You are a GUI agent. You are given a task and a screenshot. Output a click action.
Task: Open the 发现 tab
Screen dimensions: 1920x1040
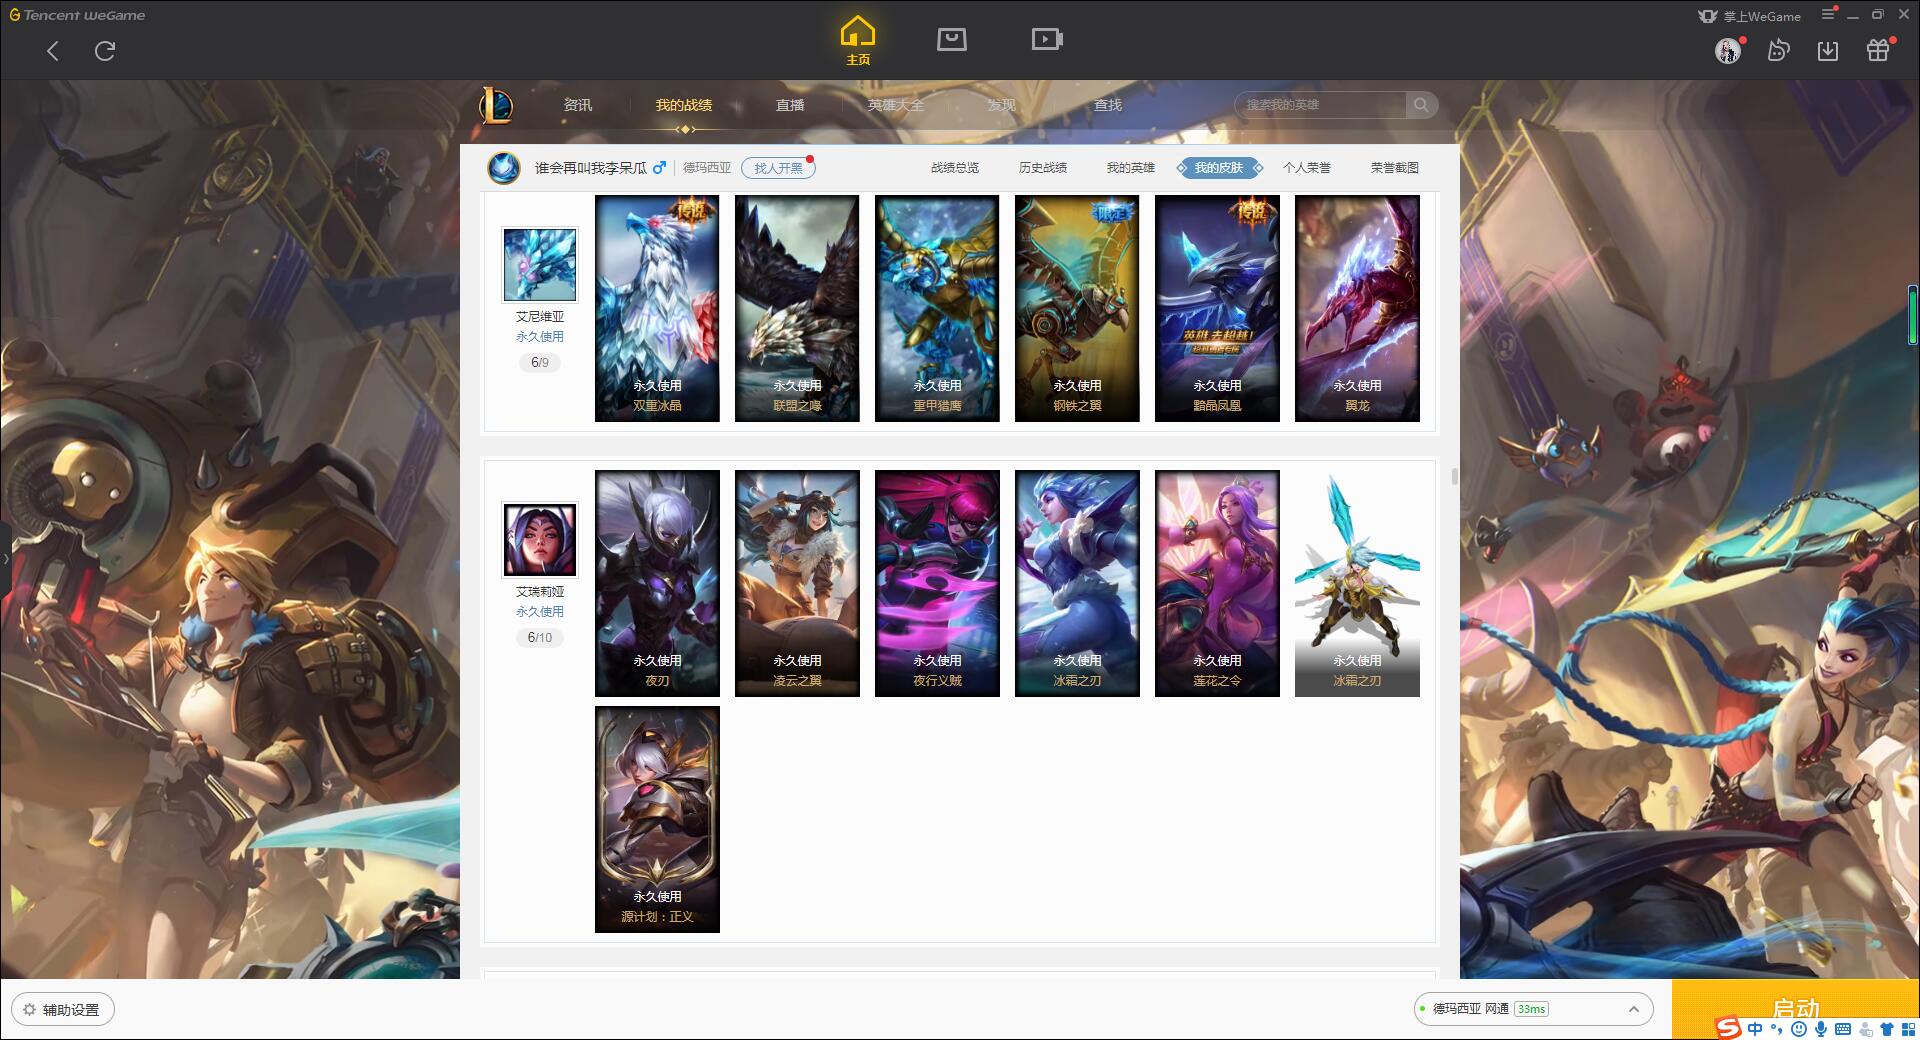(x=1002, y=105)
